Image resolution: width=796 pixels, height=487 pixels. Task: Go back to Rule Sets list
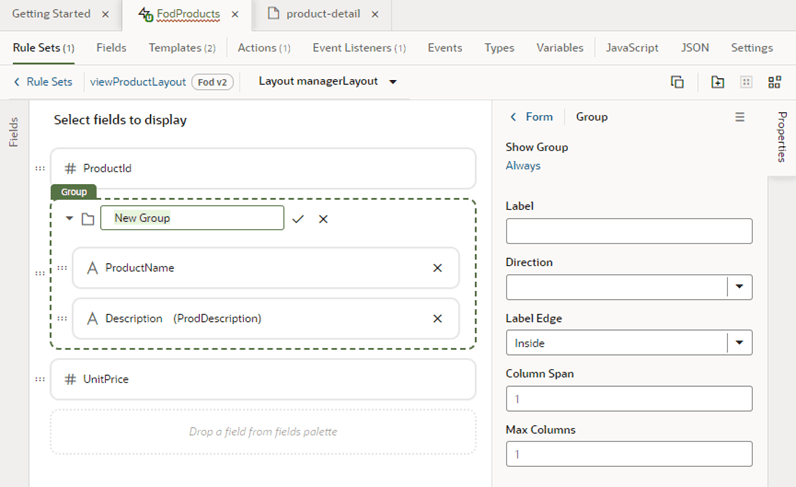coord(43,82)
